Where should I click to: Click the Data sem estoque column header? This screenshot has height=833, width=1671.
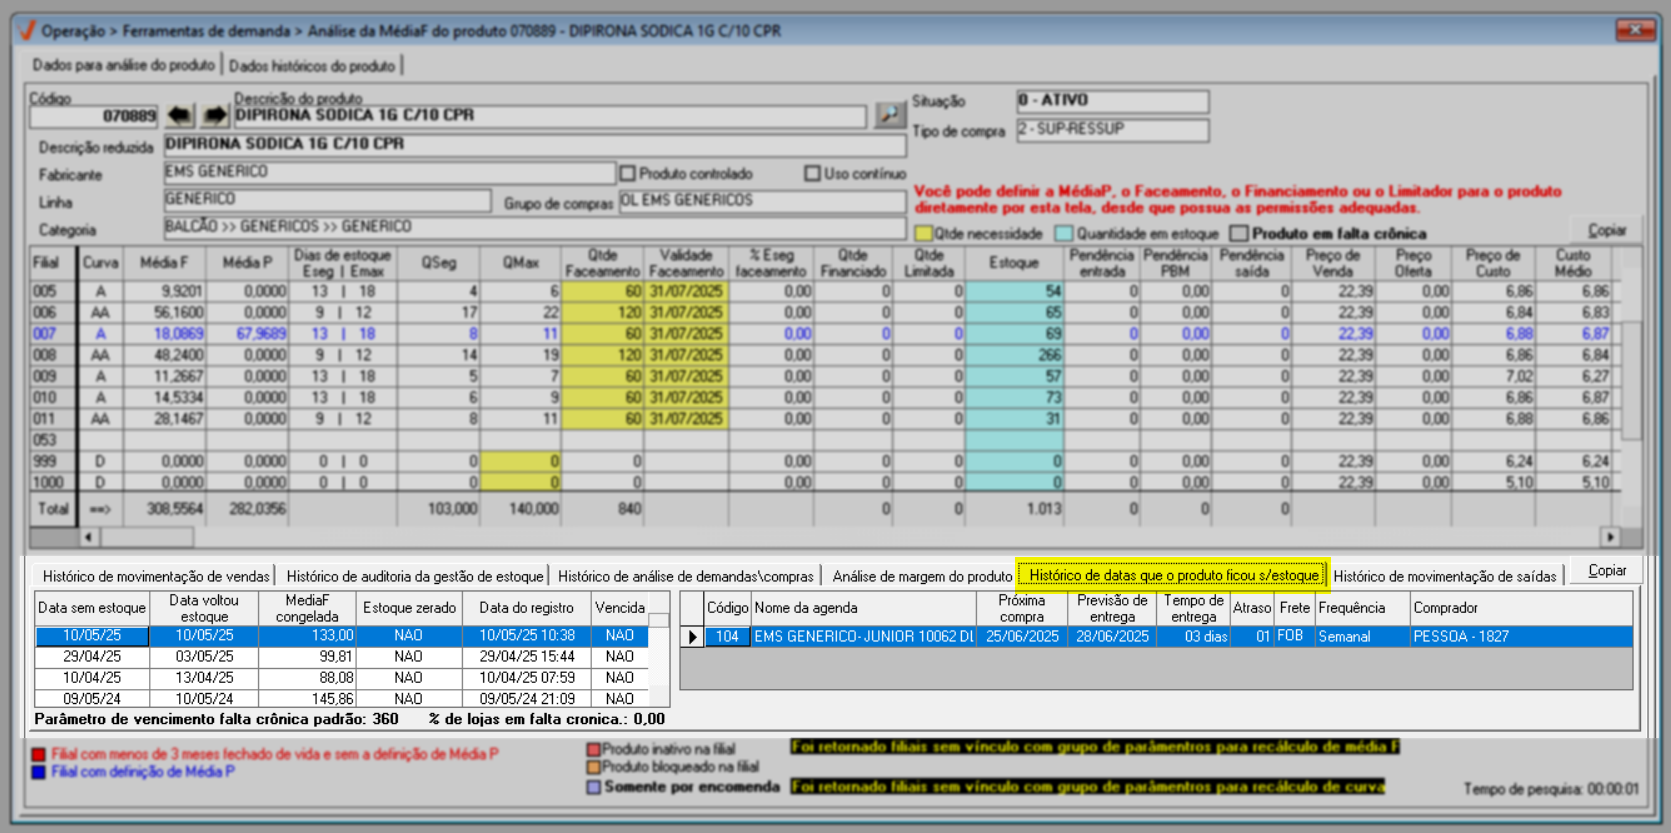click(92, 608)
